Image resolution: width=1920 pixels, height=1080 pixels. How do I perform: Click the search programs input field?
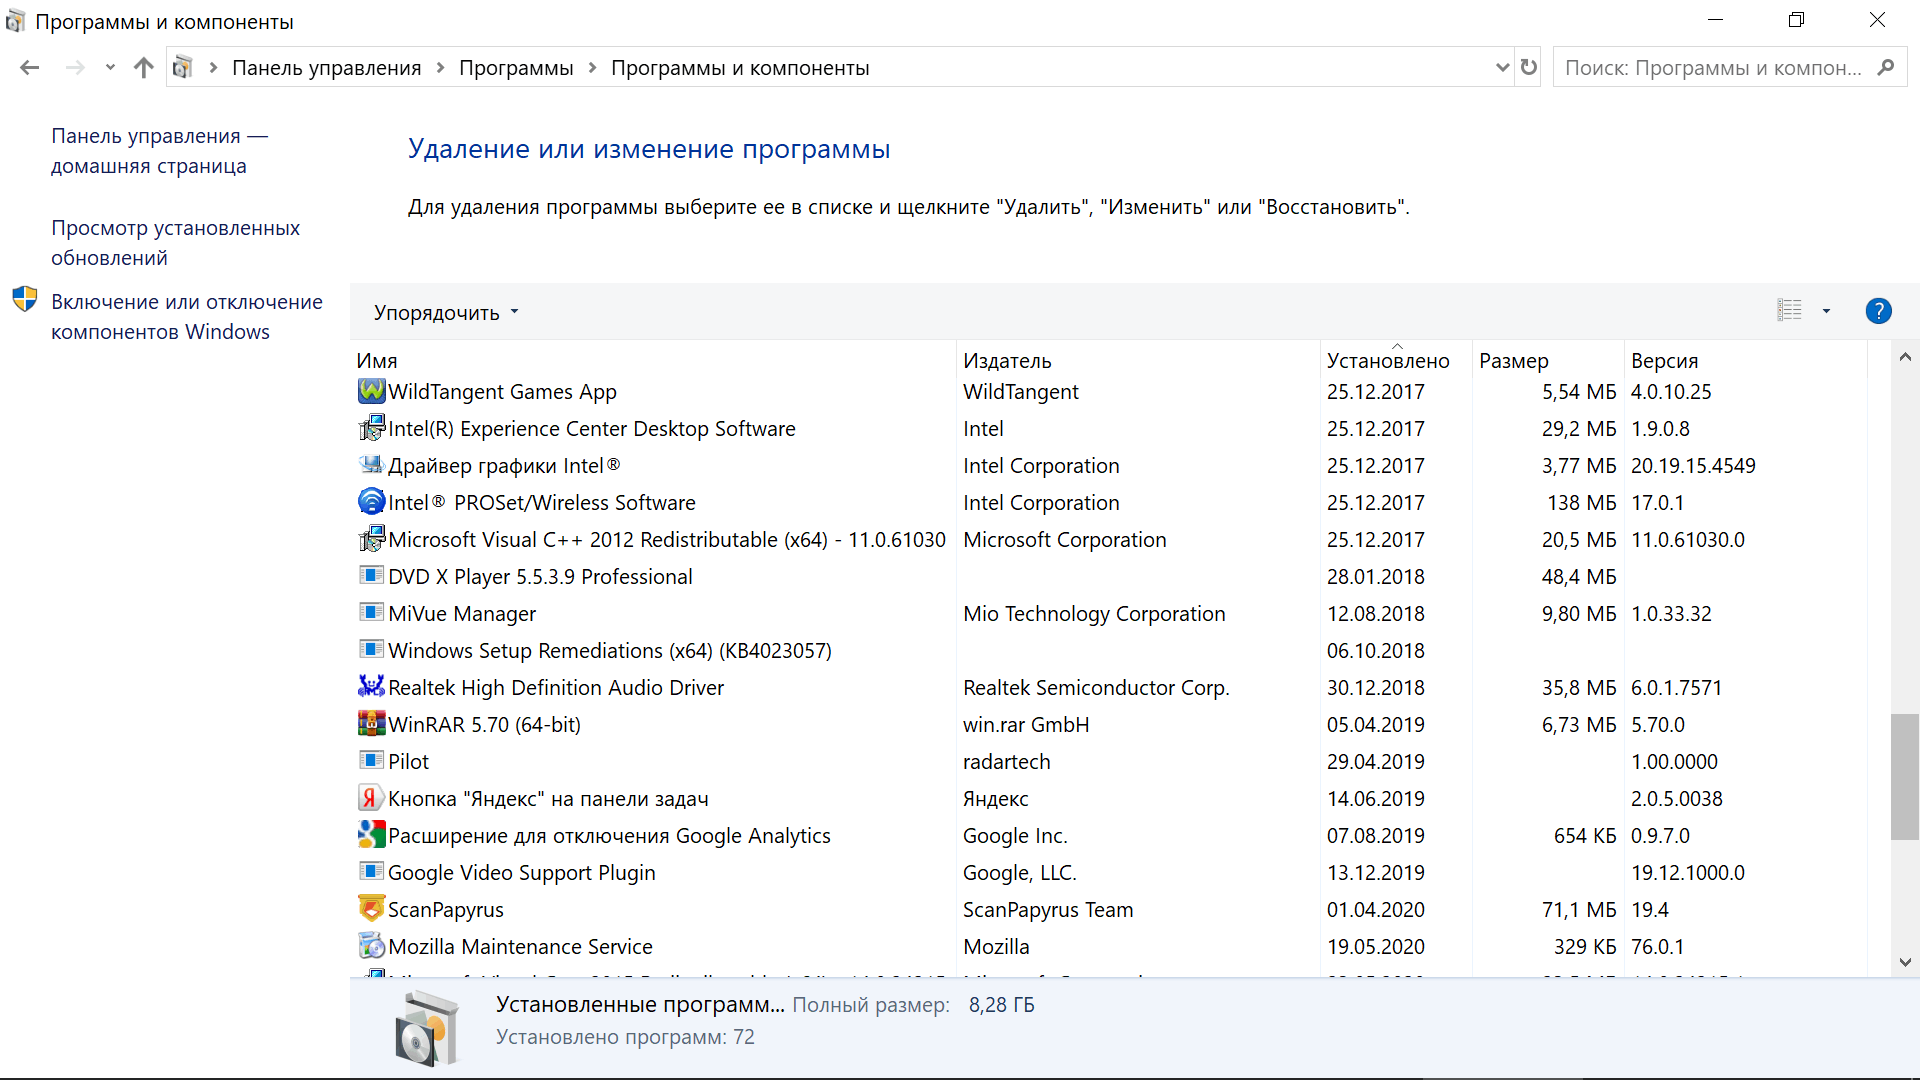1712,67
